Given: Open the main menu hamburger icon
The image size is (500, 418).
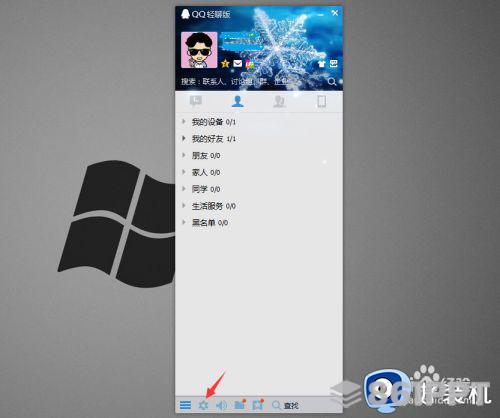Looking at the screenshot, I should click(185, 405).
